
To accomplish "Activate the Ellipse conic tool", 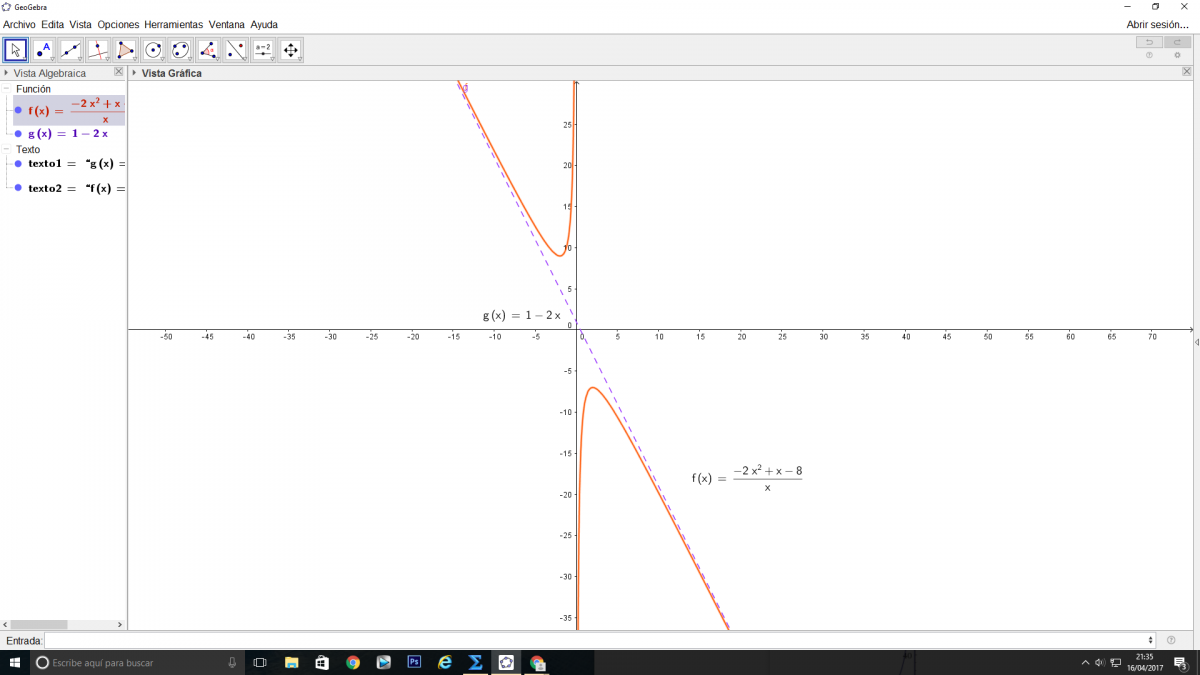I will 180,50.
